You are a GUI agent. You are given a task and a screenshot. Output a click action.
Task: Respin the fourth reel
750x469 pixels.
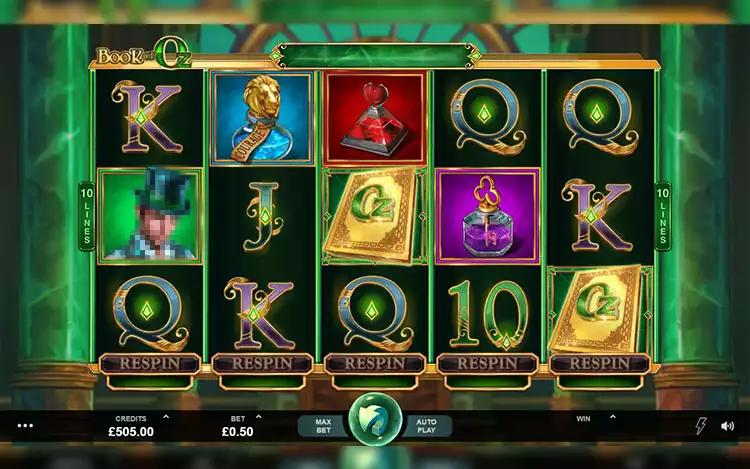click(487, 364)
